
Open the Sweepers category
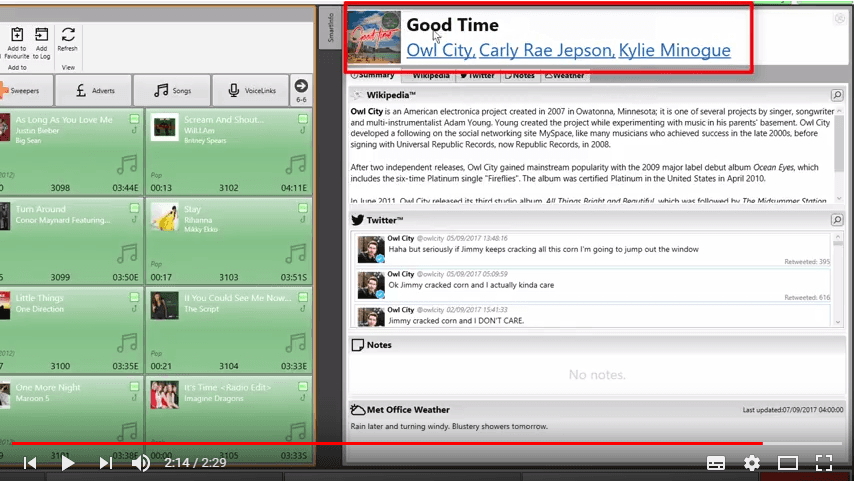point(25,90)
